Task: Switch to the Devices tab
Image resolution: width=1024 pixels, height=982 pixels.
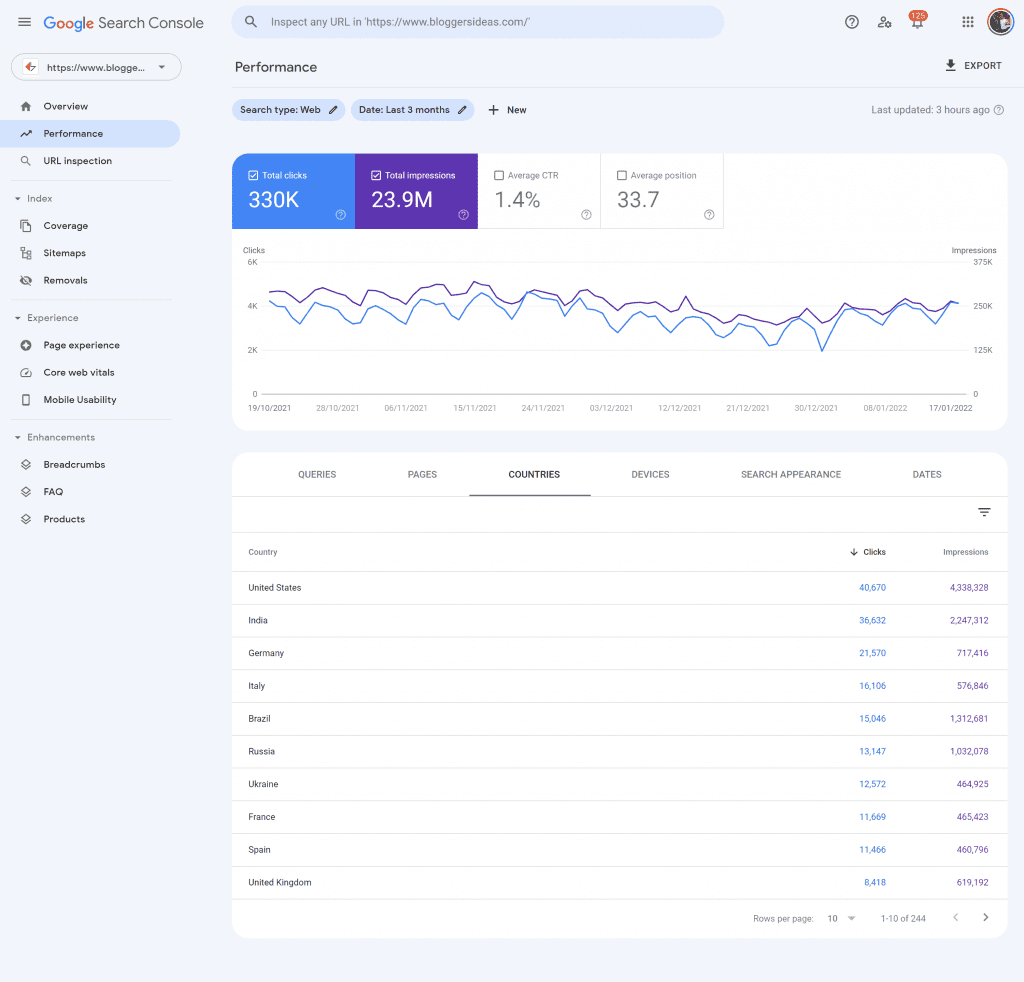Action: (650, 475)
